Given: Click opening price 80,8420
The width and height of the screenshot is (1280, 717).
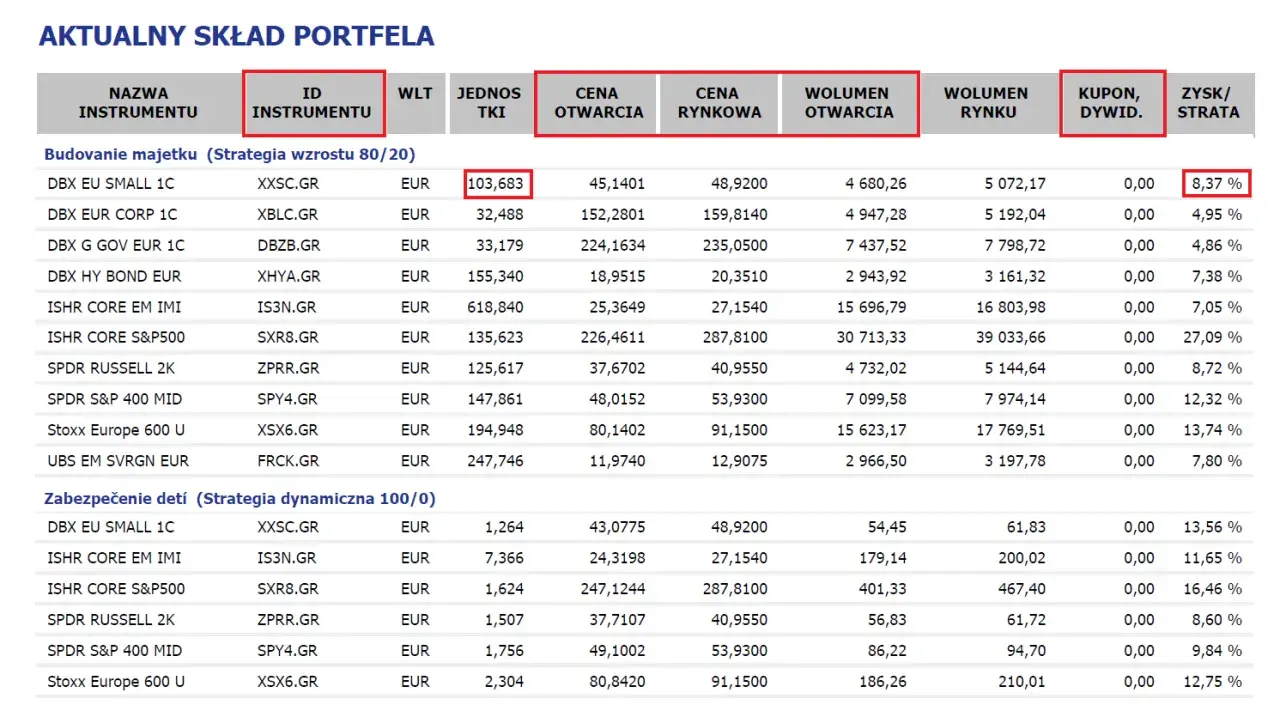Looking at the screenshot, I should pyautogui.click(x=615, y=682).
